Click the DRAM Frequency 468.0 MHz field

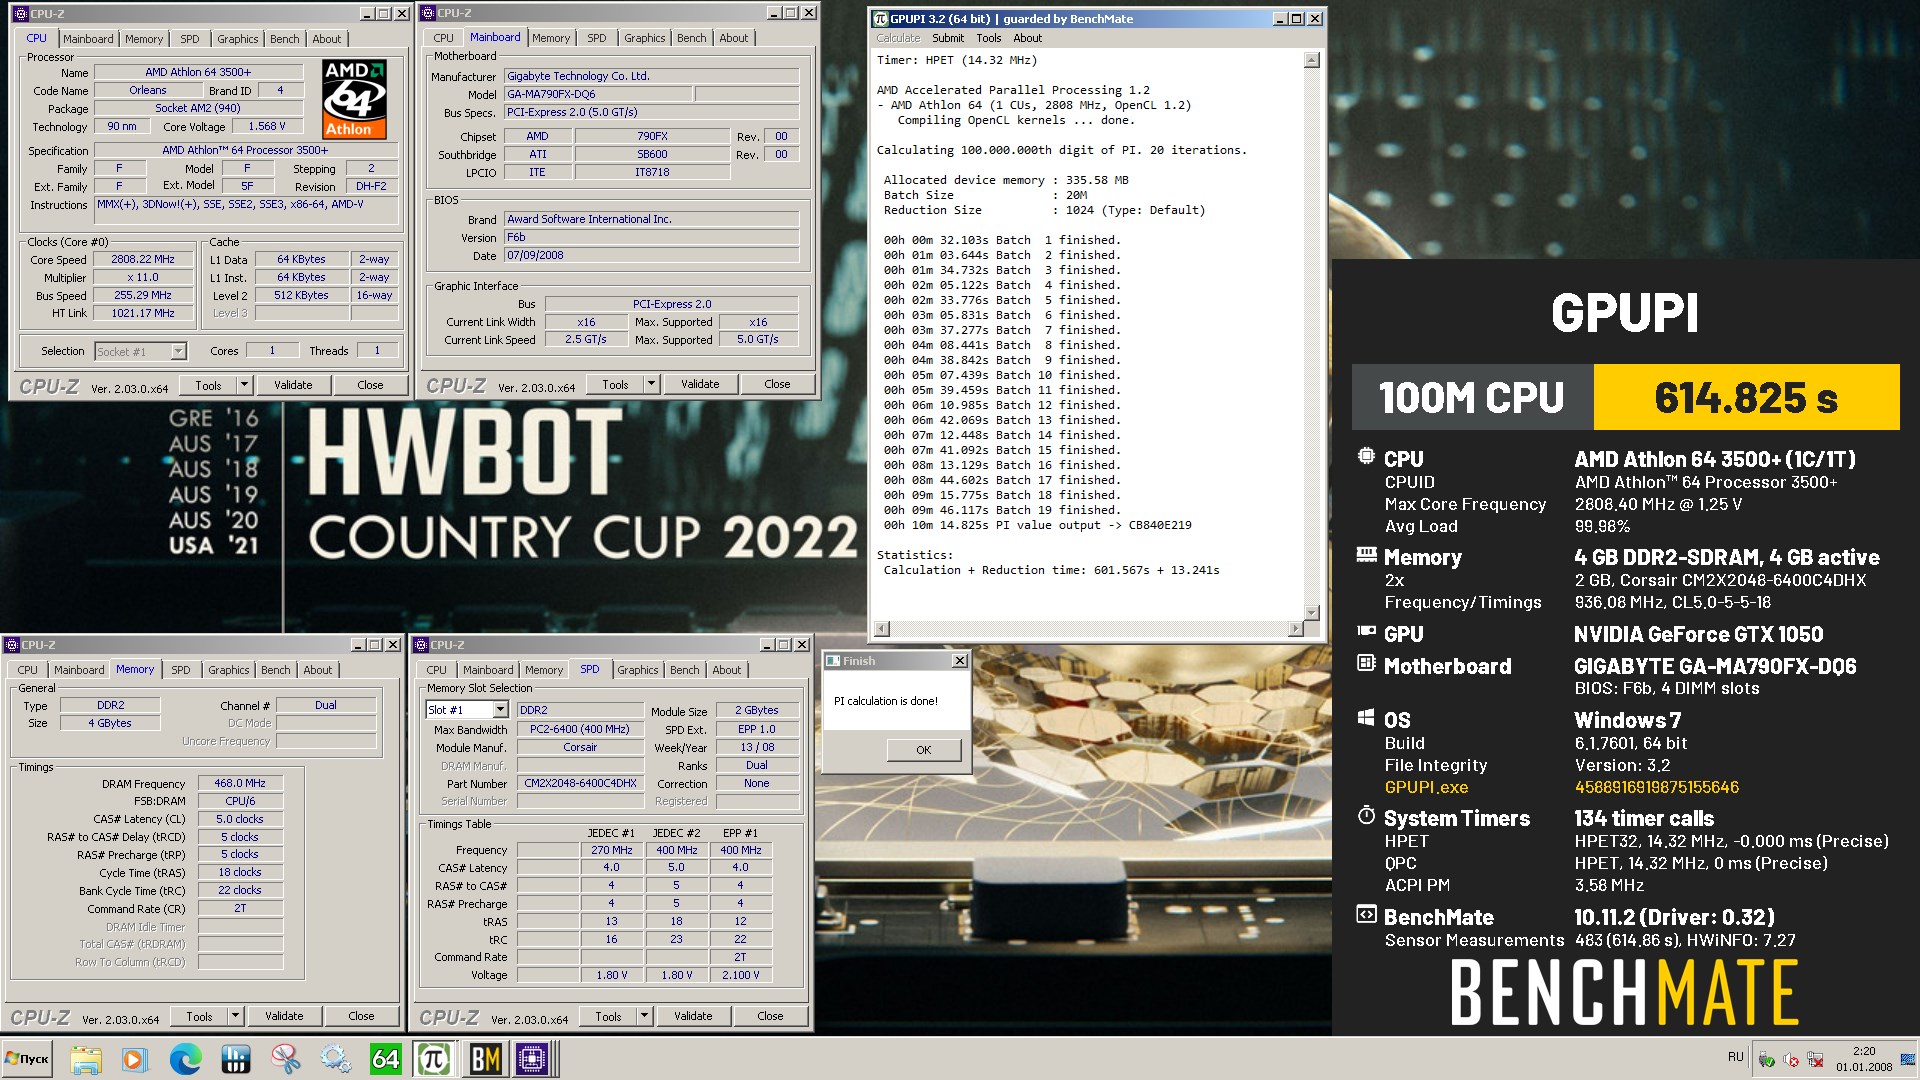click(240, 783)
